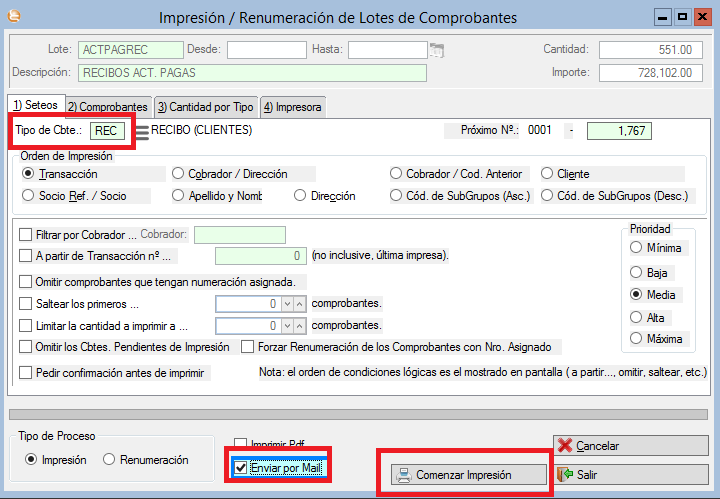Screen dimensions: 720x499
Task: Set priority to Máxima
Action: (x=636, y=339)
